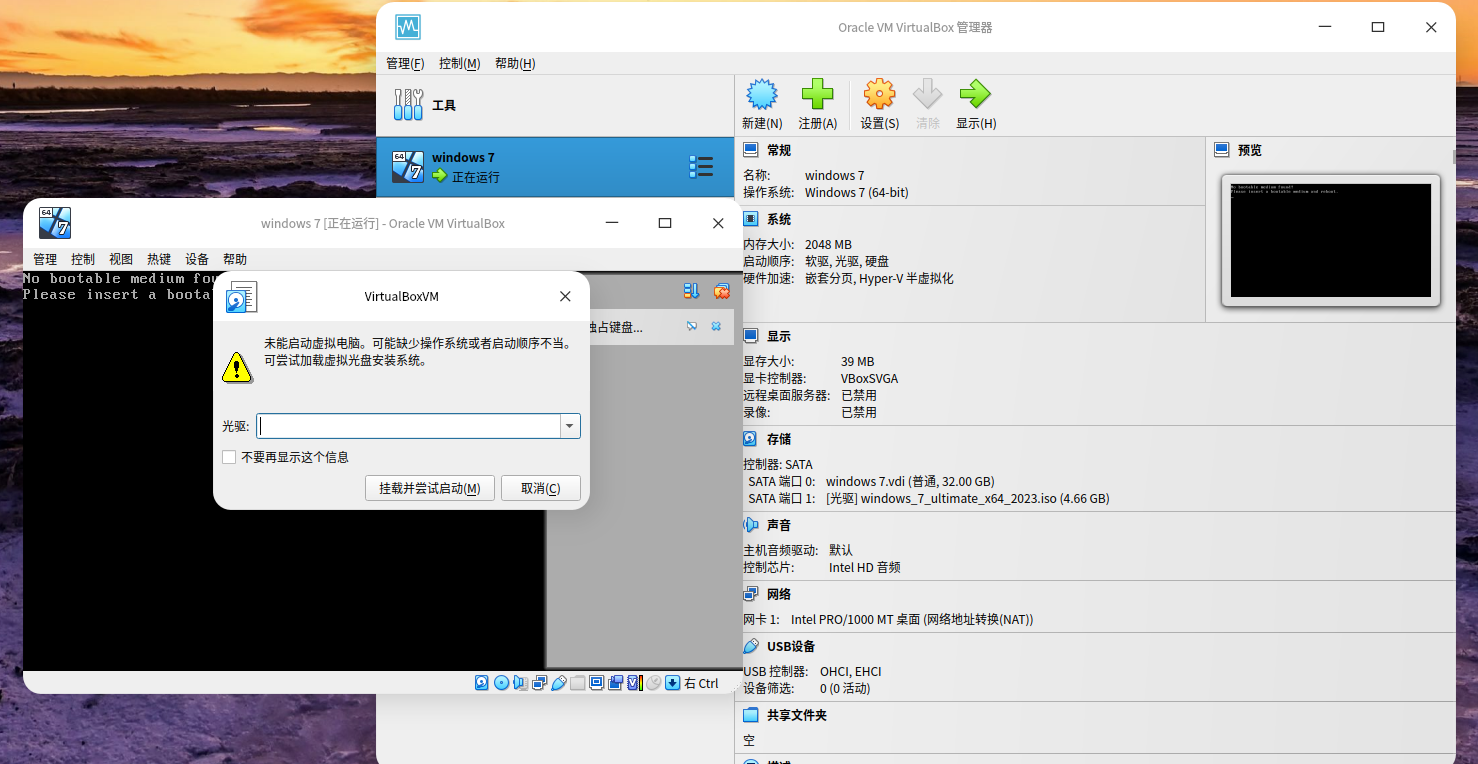Open the 设备 menu in the VM window
1478x764 pixels.
197,259
